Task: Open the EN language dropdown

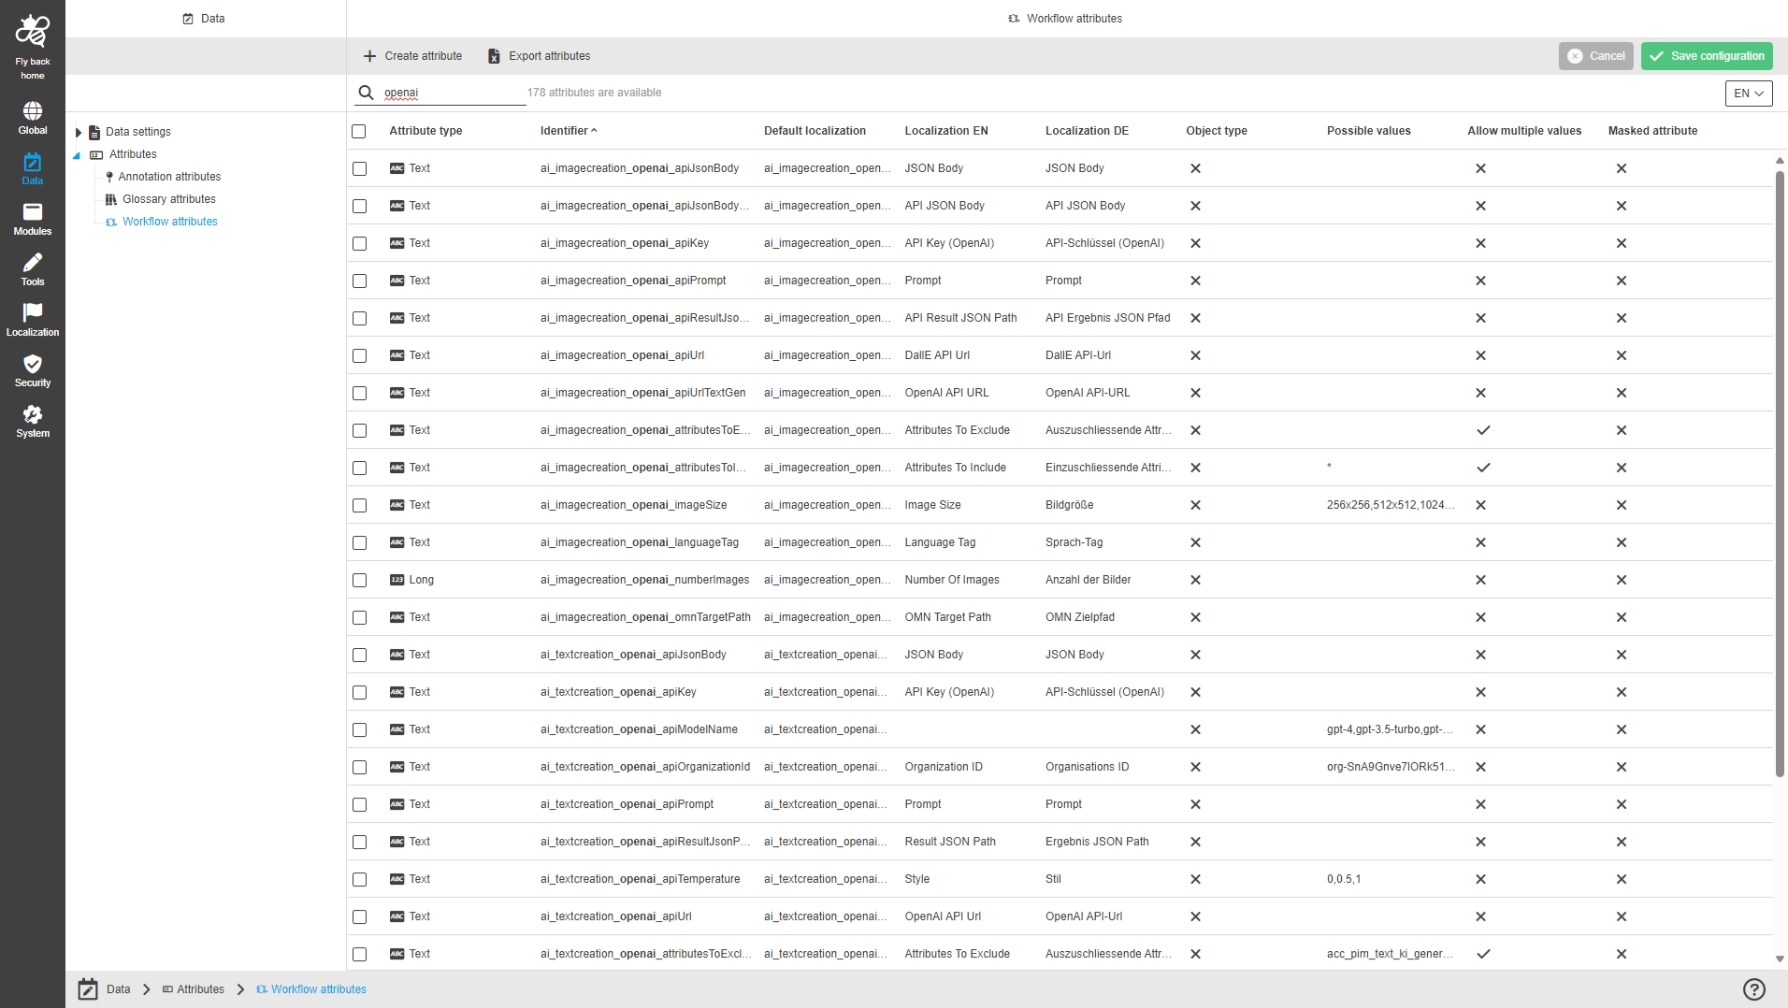Action: point(1748,93)
